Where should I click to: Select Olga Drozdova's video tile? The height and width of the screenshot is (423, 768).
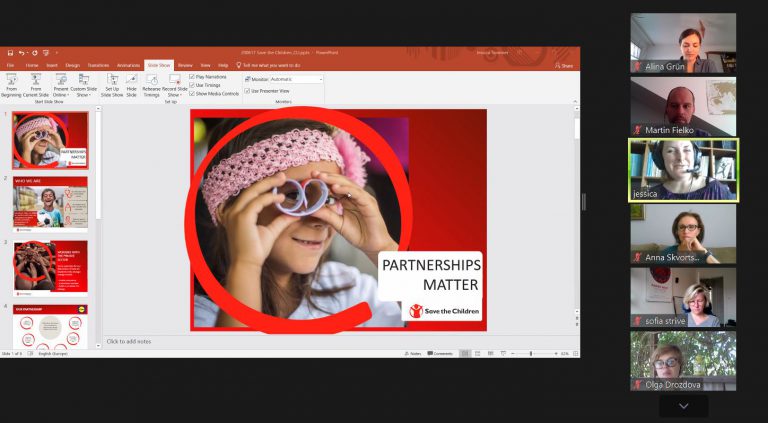(x=683, y=361)
